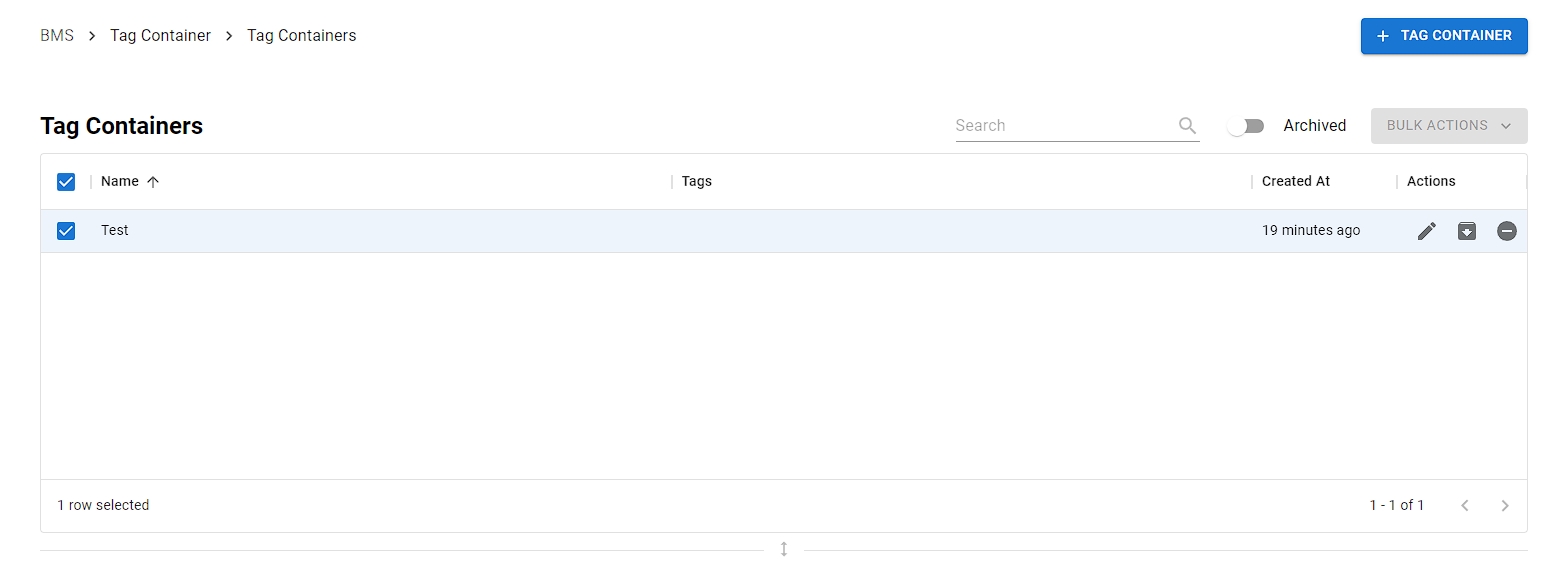This screenshot has height=576, width=1567.
Task: Click the search magnifier icon
Action: click(x=1187, y=125)
